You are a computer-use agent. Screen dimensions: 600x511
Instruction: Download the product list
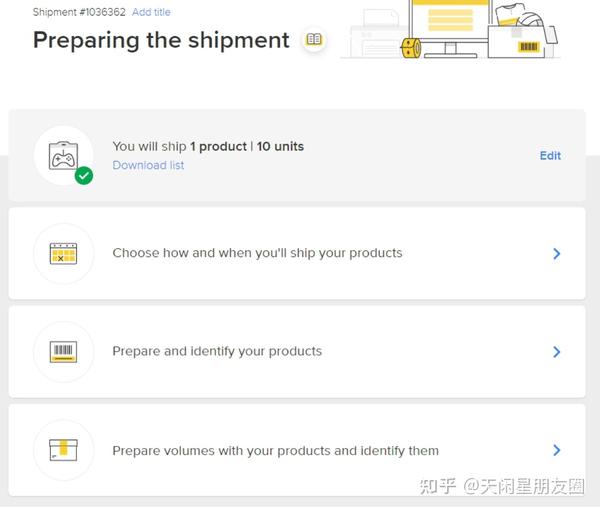click(x=148, y=165)
